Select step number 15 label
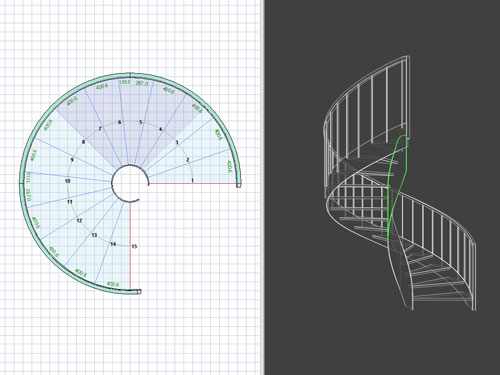The width and height of the screenshot is (500, 375). tap(134, 246)
